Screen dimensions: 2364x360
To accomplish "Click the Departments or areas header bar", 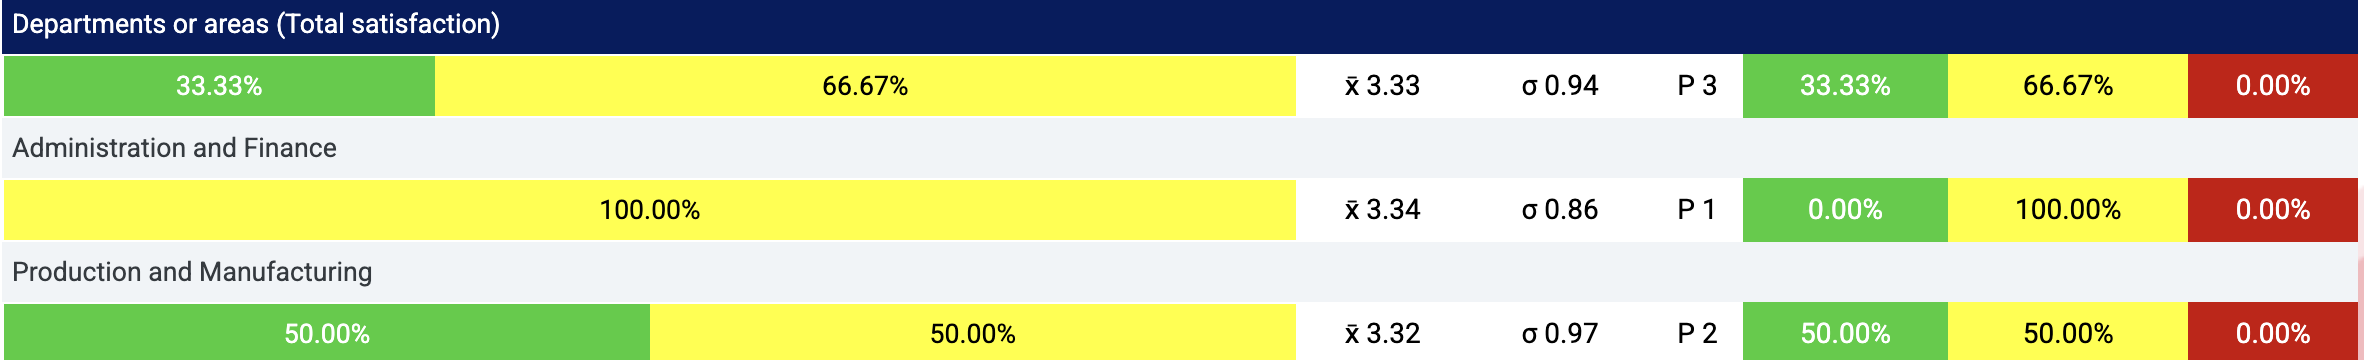I will point(1180,25).
